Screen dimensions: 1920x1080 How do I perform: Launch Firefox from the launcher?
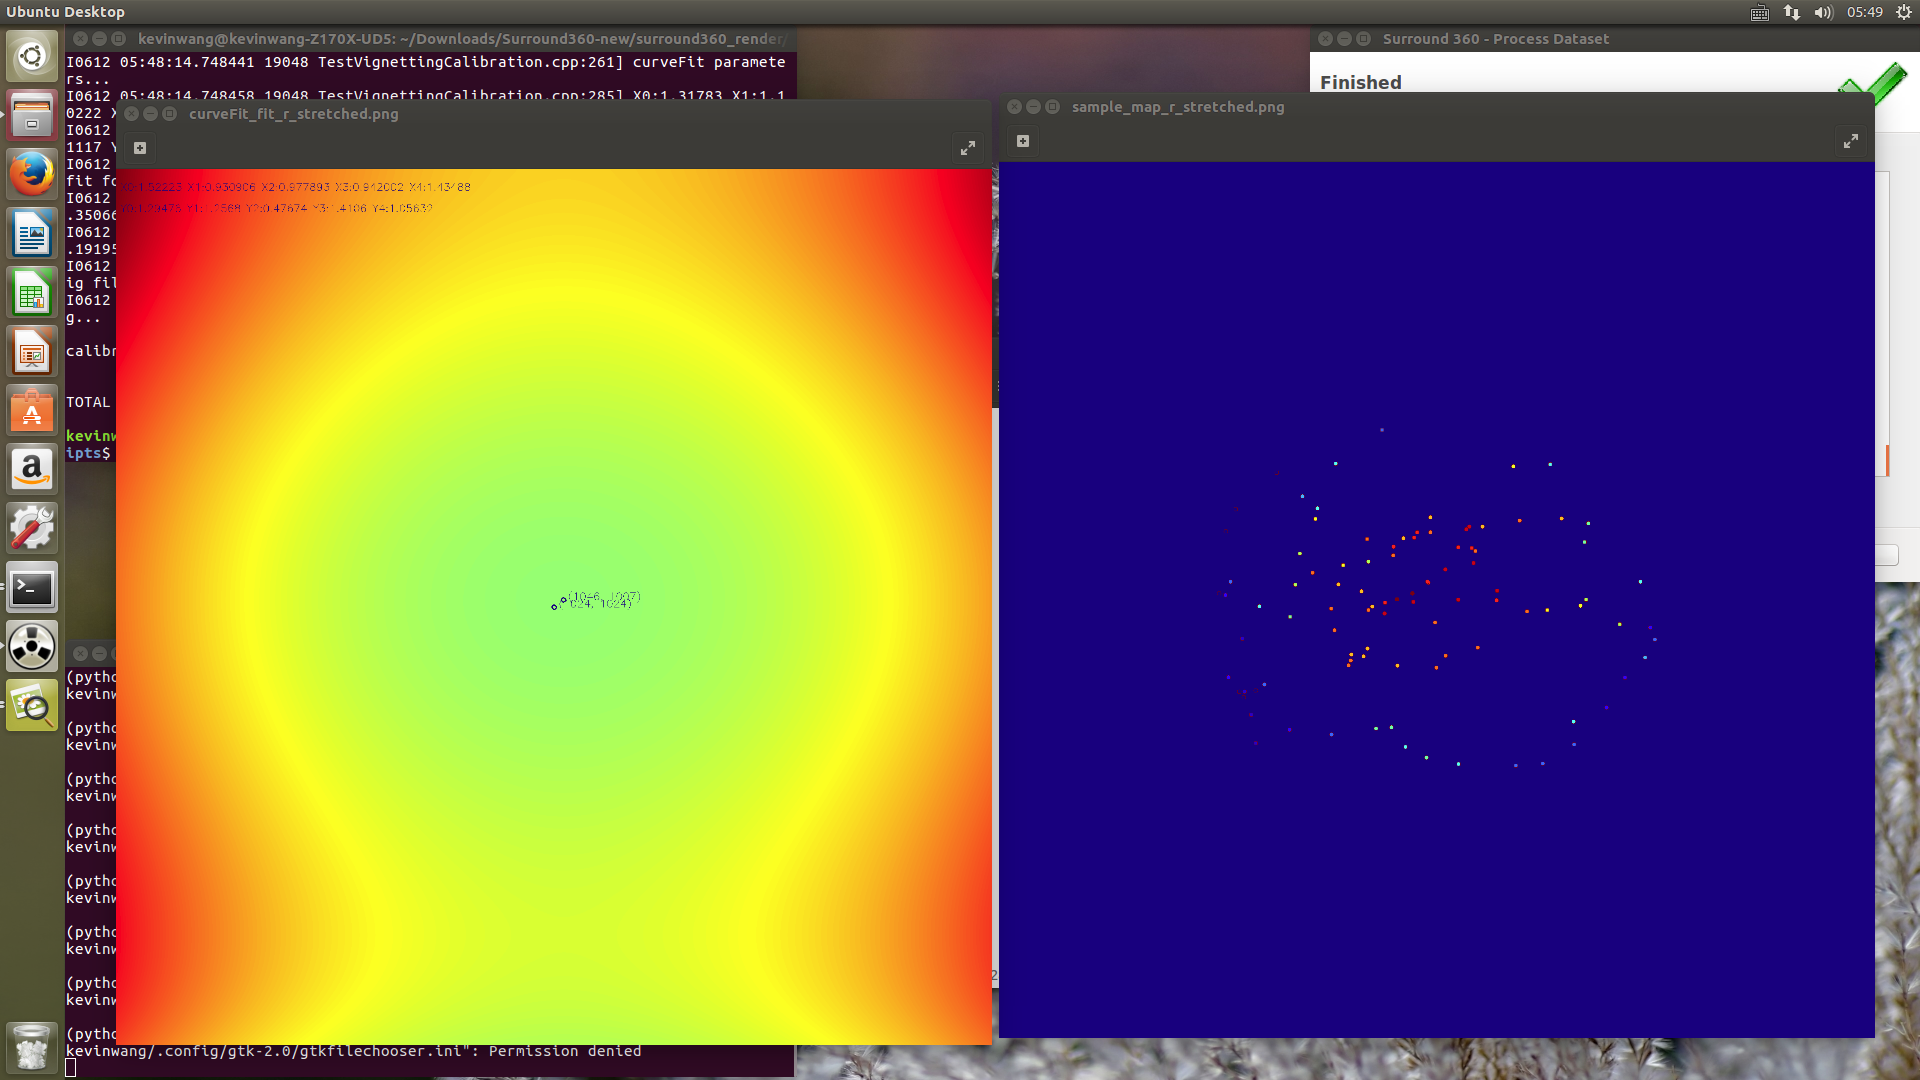pos(31,173)
